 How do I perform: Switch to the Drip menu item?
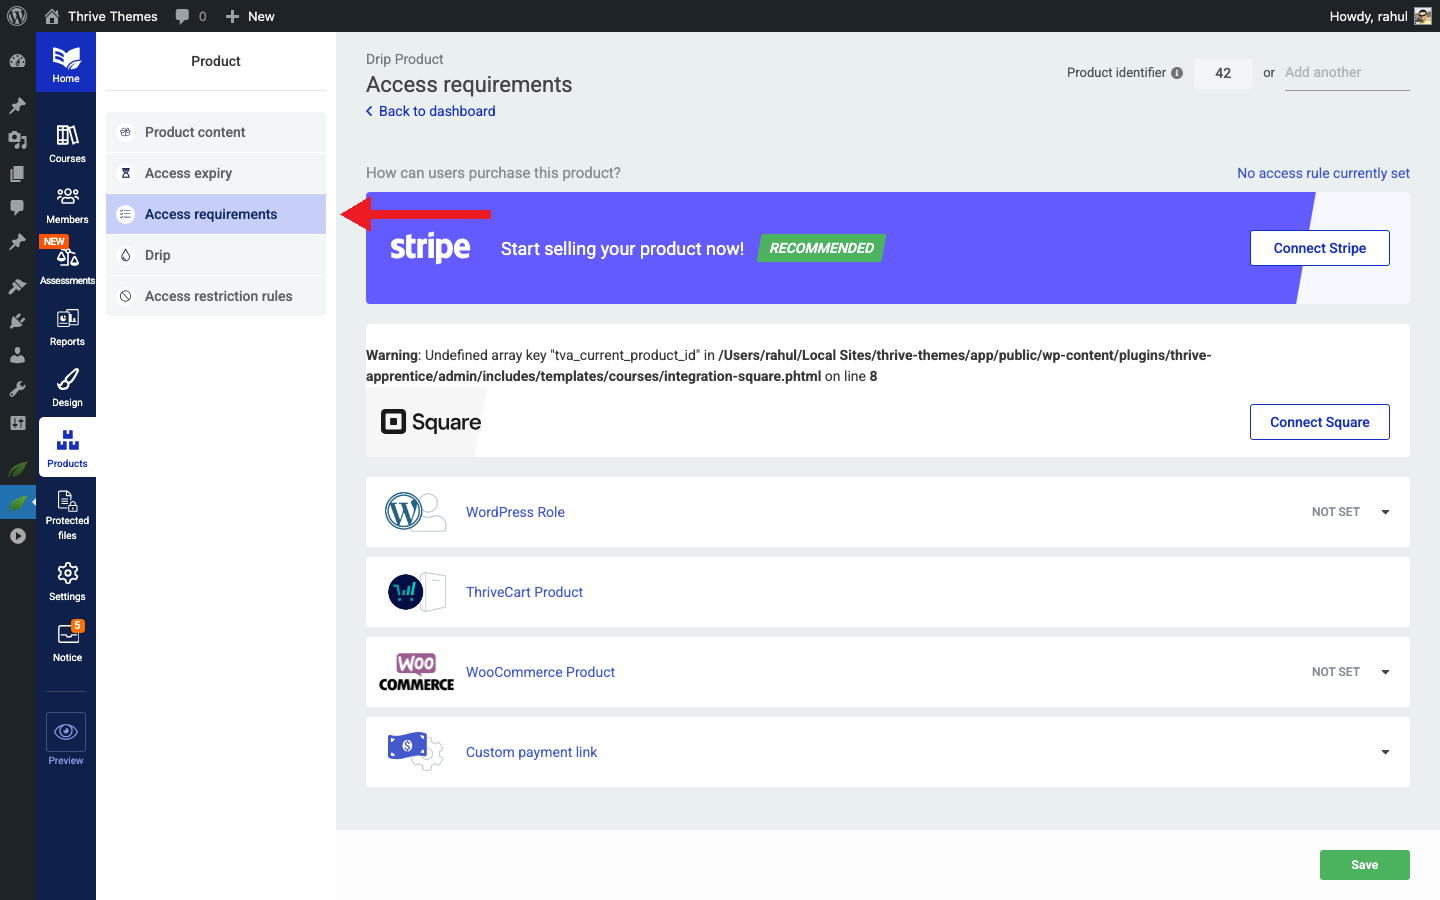click(x=215, y=254)
